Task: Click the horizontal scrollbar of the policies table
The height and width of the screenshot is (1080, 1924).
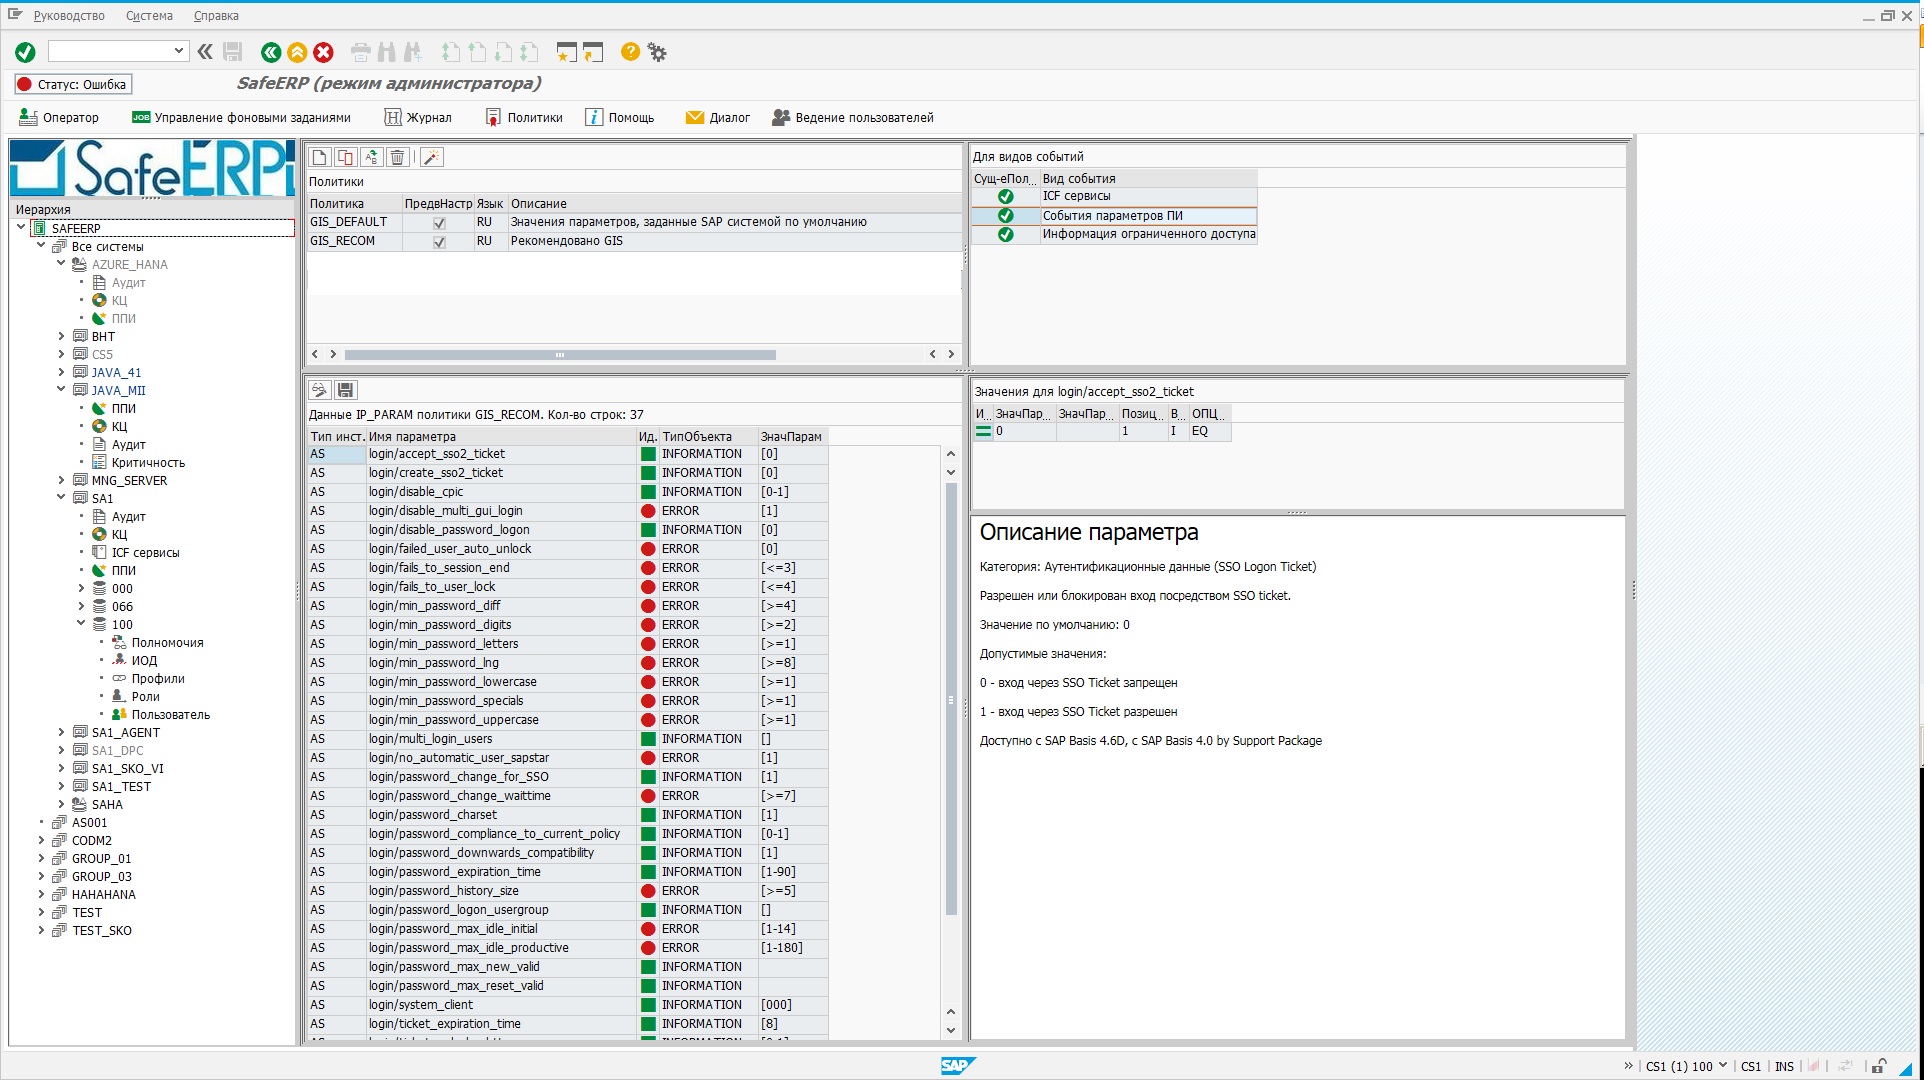Action: [560, 355]
